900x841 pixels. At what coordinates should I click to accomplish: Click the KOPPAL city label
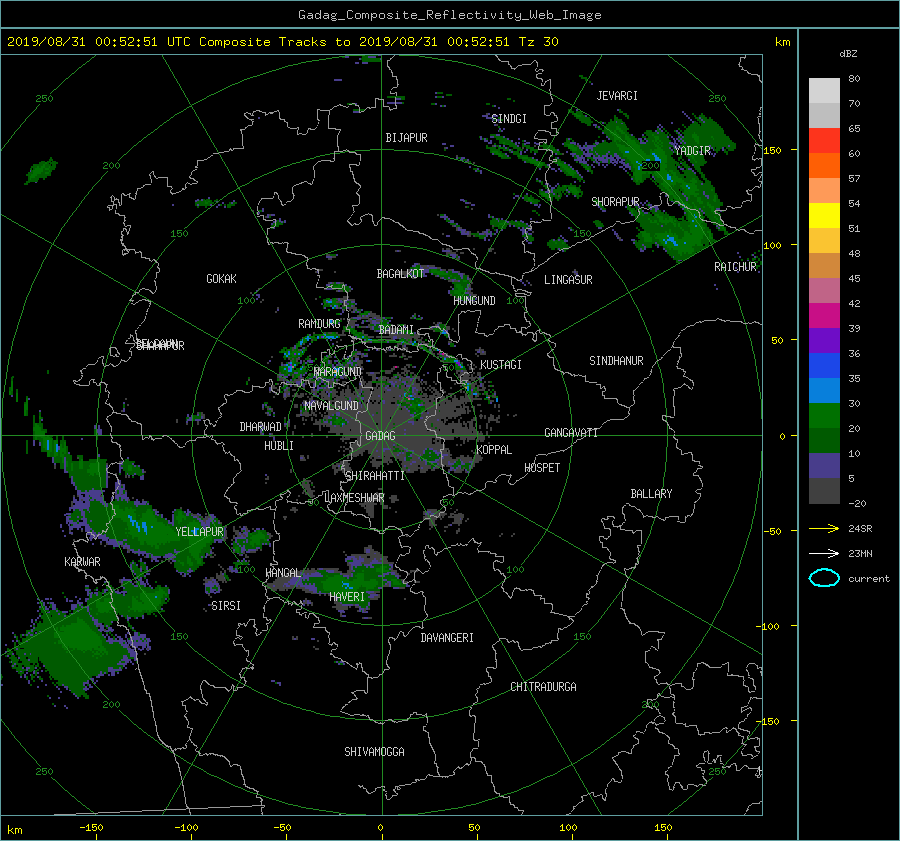494,450
